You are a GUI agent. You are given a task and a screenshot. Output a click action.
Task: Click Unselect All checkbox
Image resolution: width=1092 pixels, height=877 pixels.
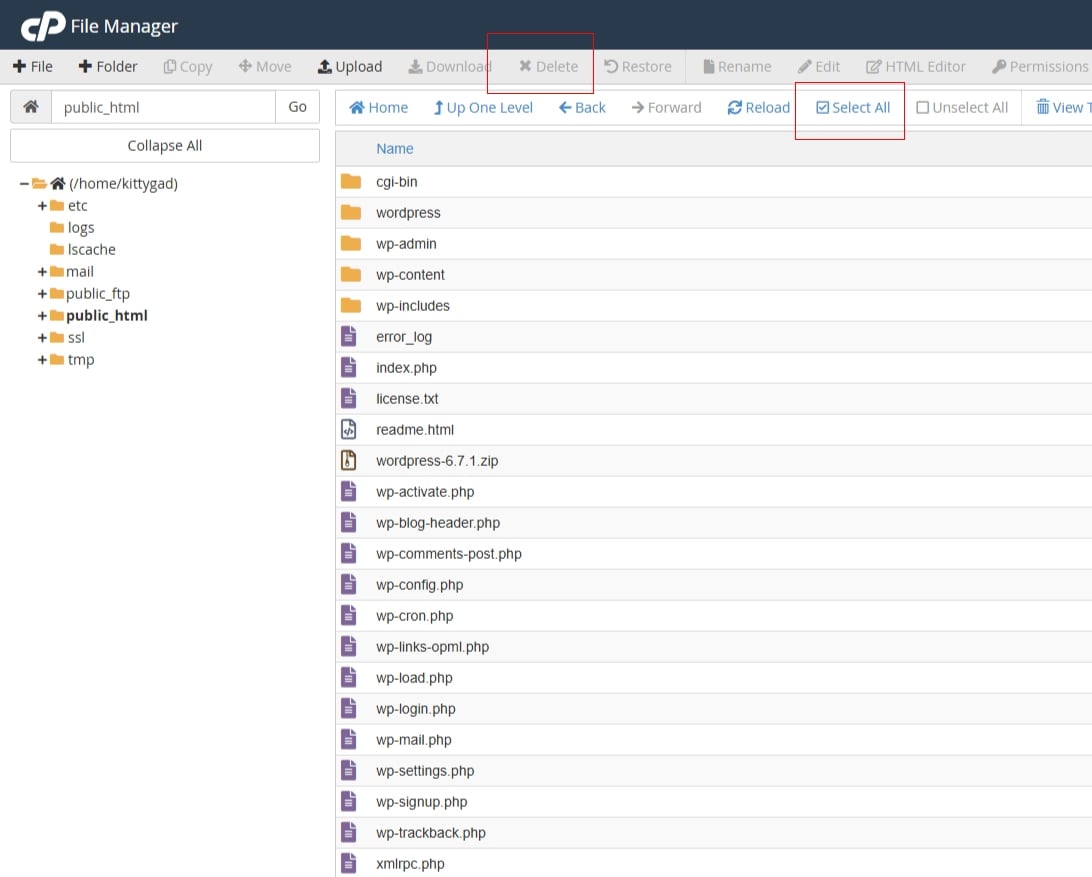962,107
